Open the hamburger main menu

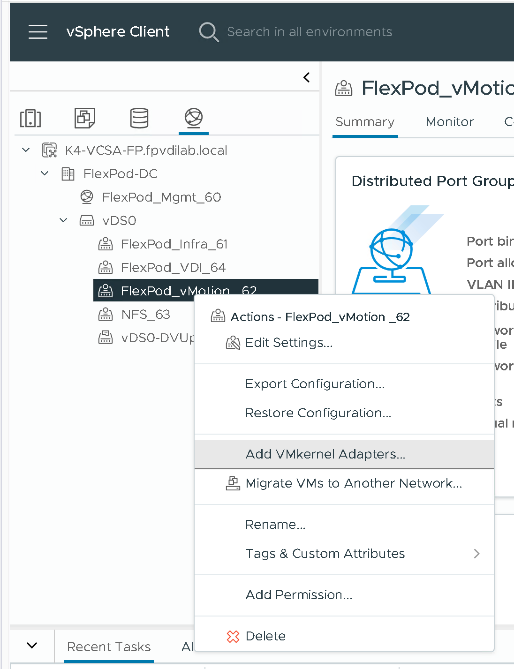38,32
